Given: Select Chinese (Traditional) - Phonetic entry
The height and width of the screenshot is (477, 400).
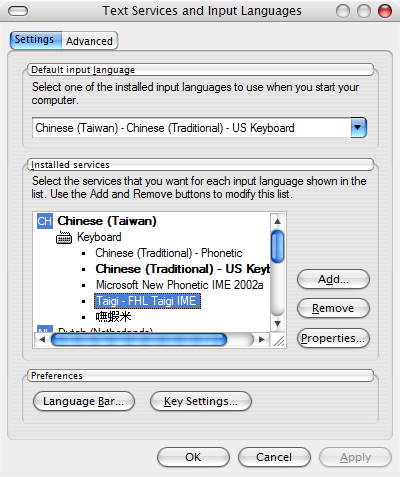Looking at the screenshot, I should (x=169, y=253).
